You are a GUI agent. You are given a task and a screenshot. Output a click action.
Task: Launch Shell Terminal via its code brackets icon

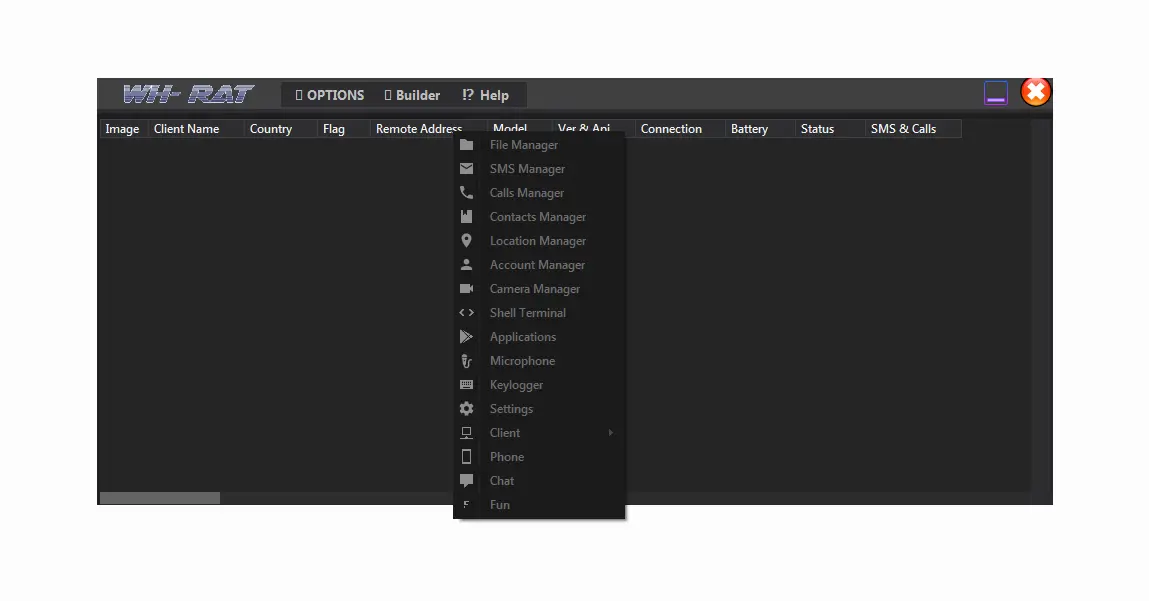(x=466, y=312)
